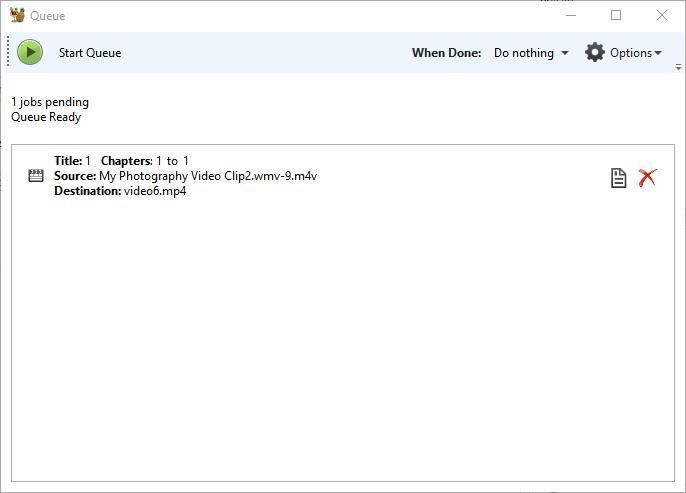686x493 pixels.
Task: Remove the job with the red X icon
Action: coord(647,178)
